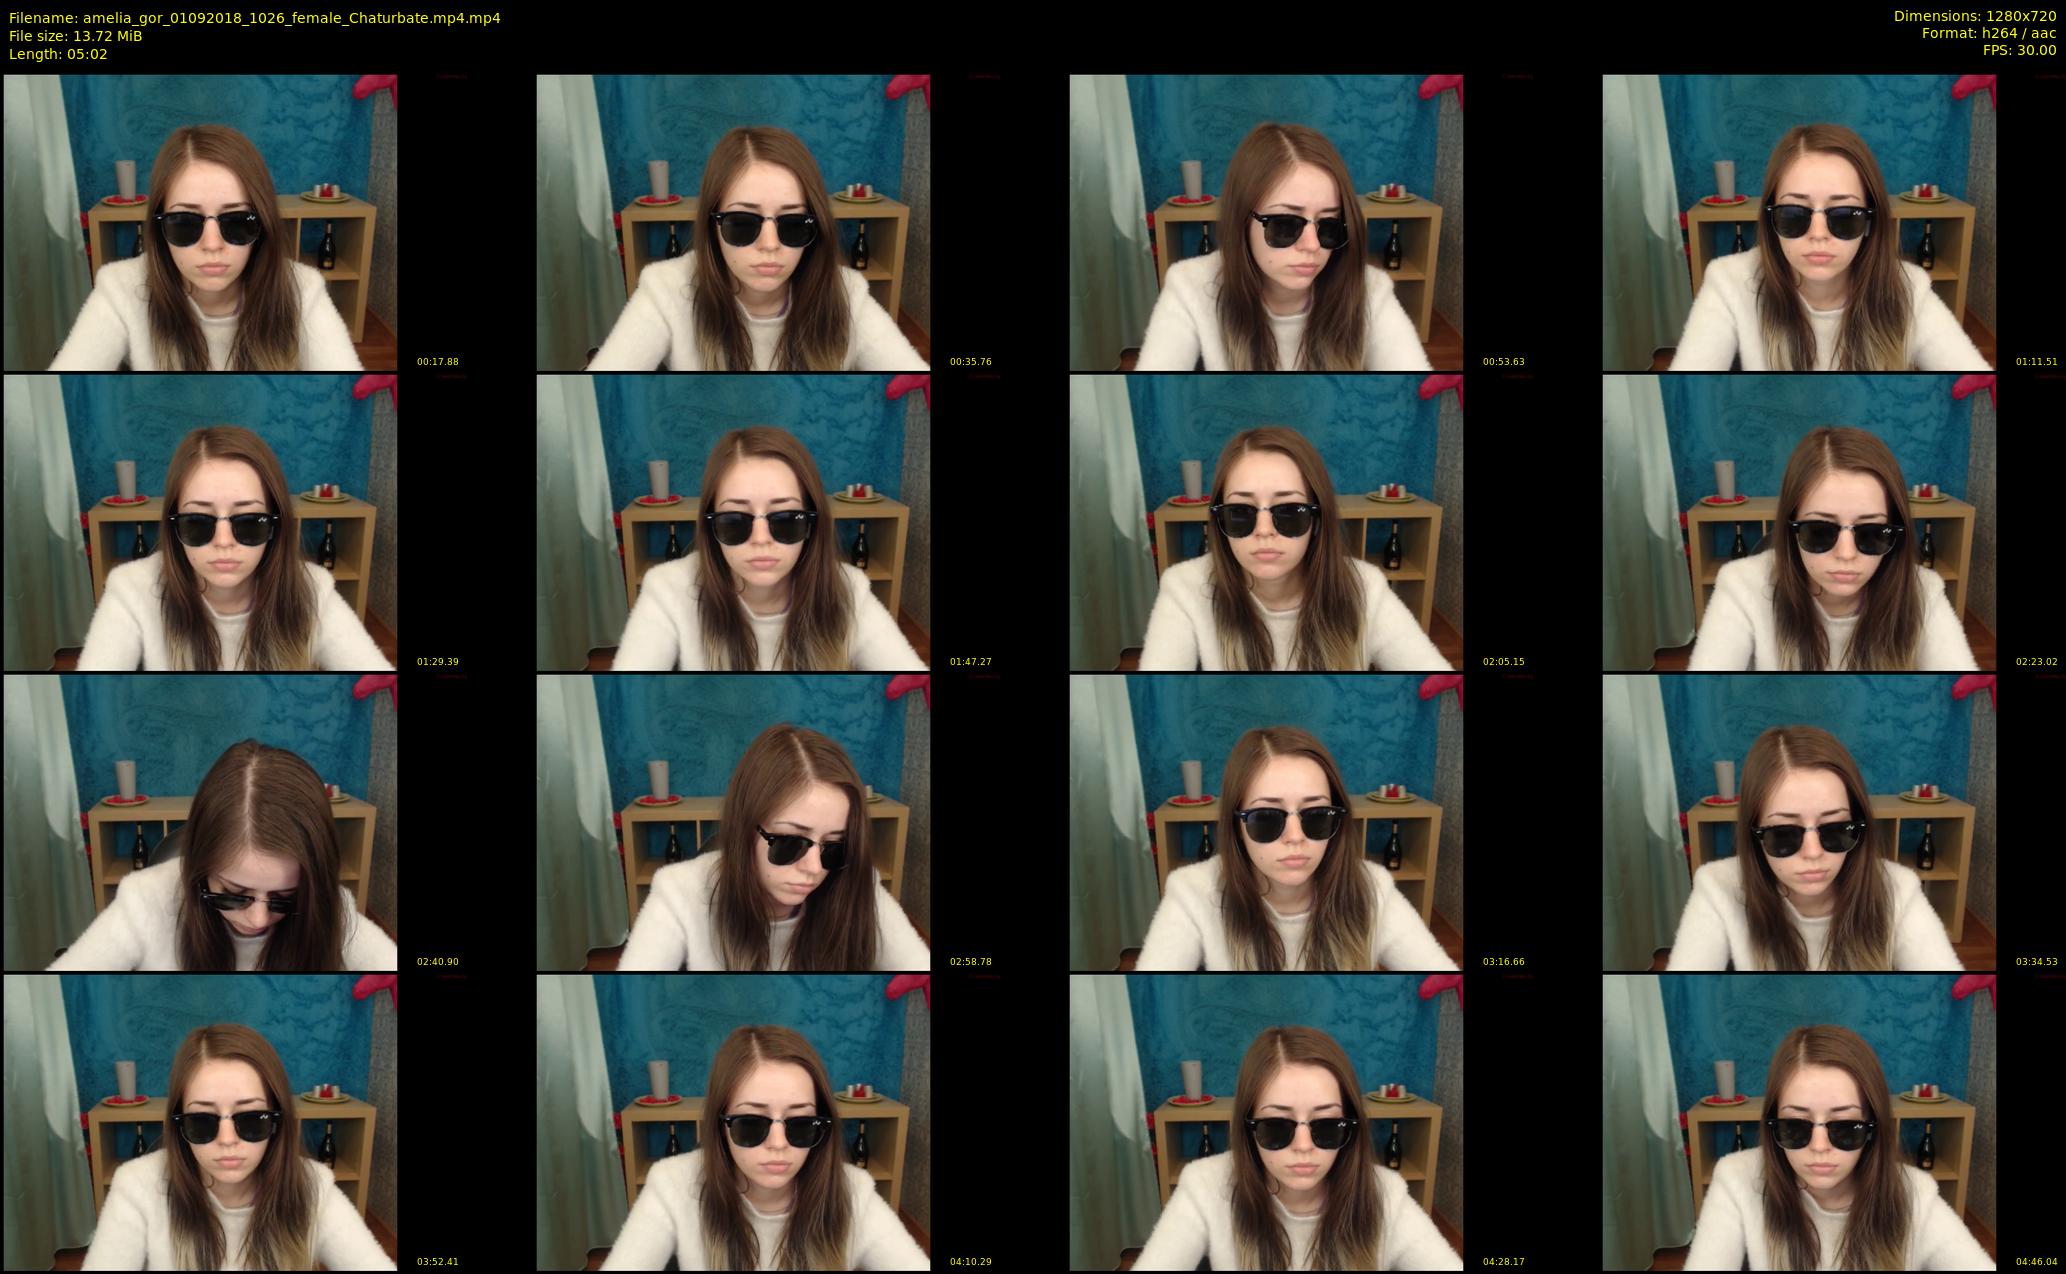
Task: Select the thumbnail at 02:58.78
Action: (733, 822)
